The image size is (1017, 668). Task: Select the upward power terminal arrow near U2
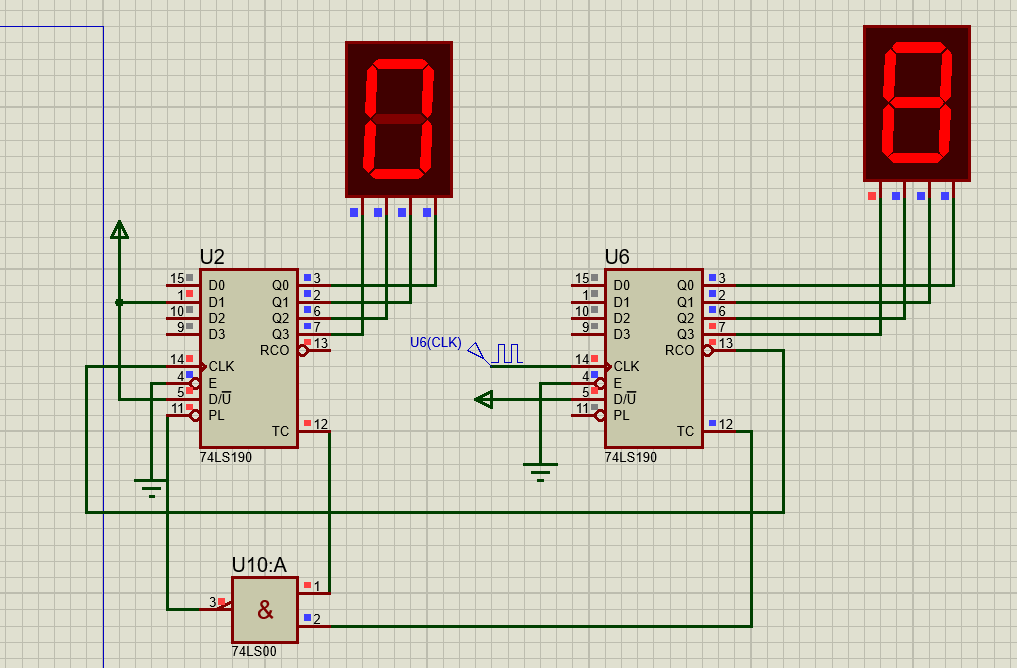tap(119, 231)
